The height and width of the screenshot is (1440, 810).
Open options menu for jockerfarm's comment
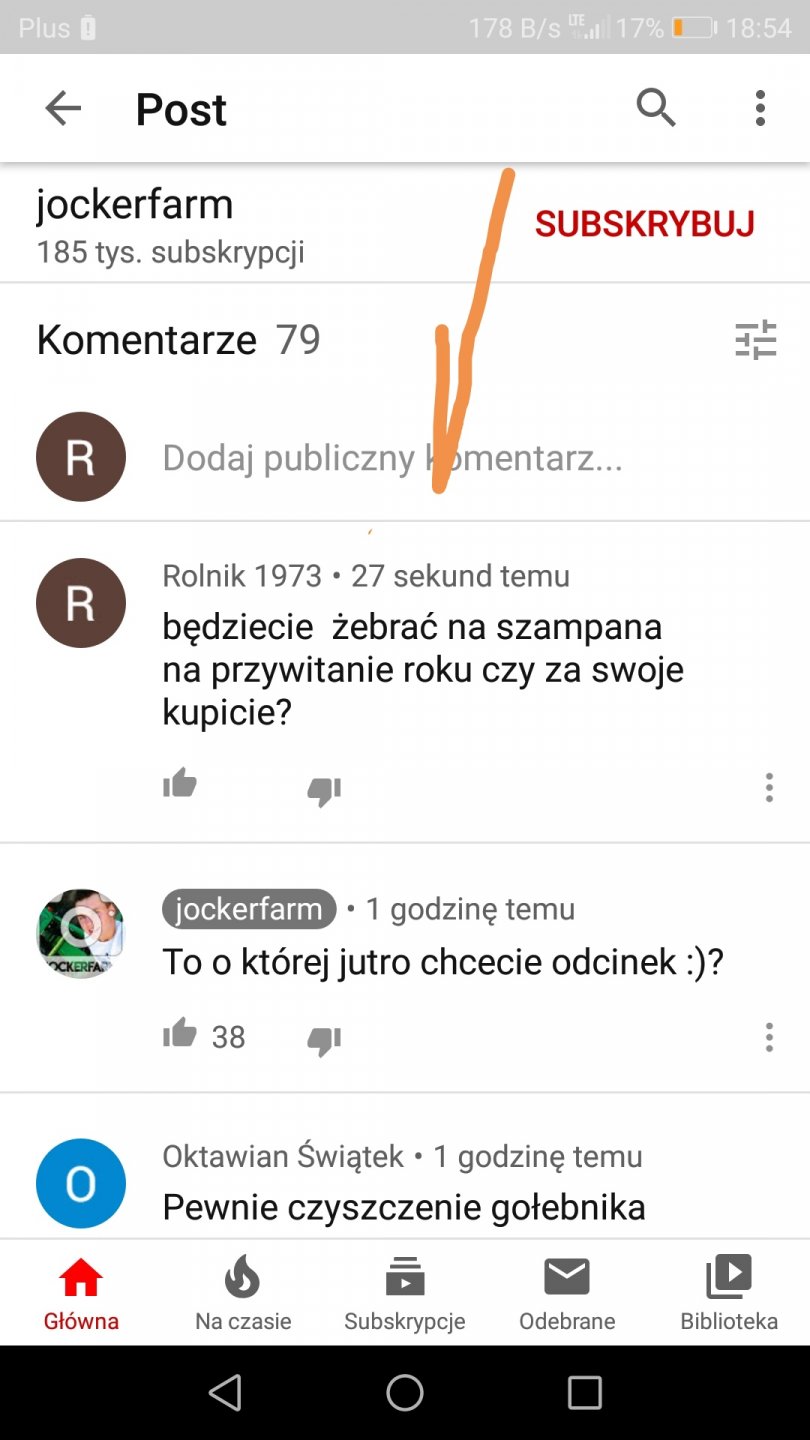click(x=768, y=1037)
